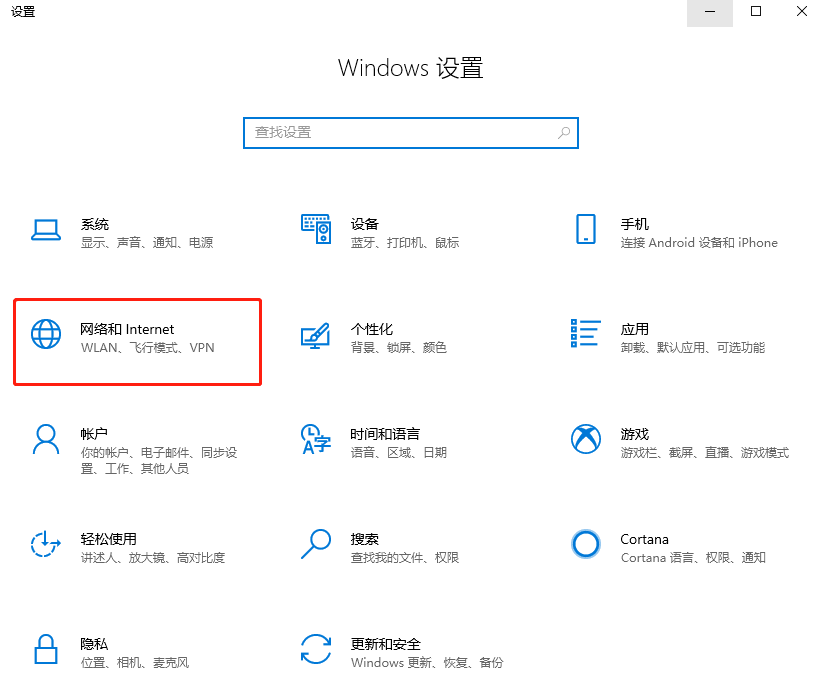Click the 时间和语言 clock icon
The height and width of the screenshot is (680, 816).
[316, 439]
